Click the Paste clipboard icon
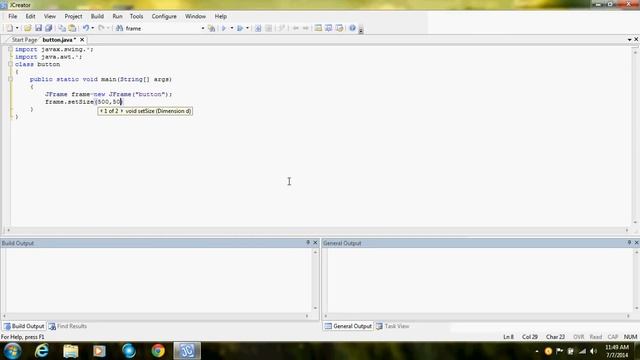This screenshot has width=640, height=360. [x=72, y=28]
